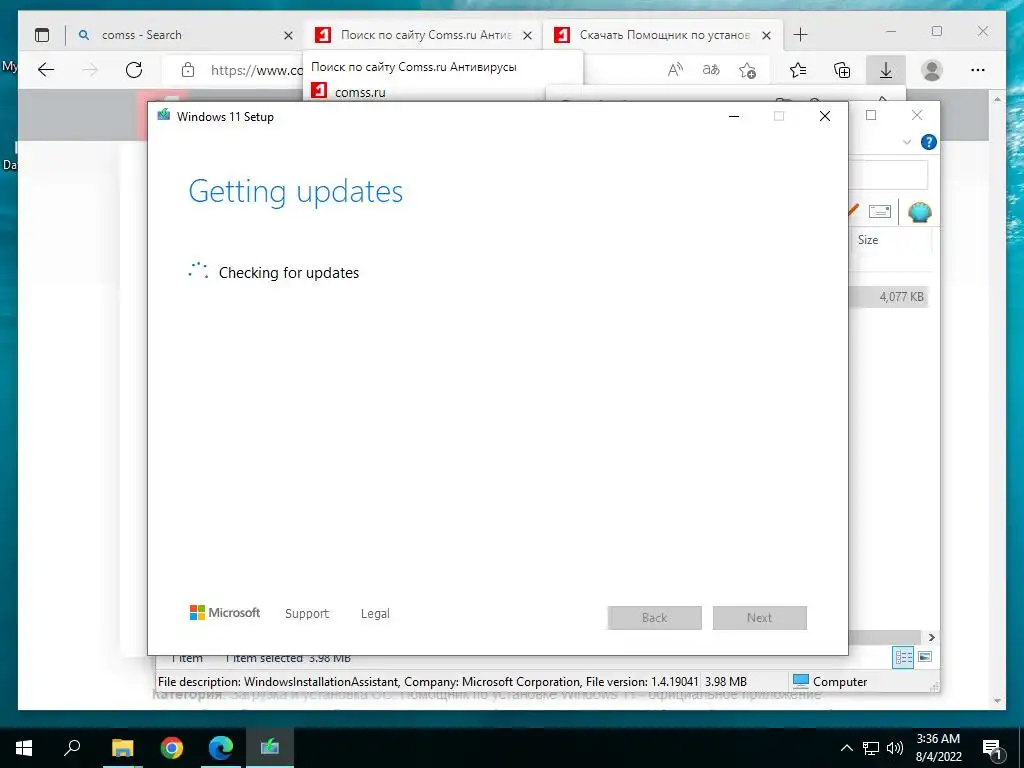
Task: Open the Edge Downloads panel
Action: coord(886,70)
